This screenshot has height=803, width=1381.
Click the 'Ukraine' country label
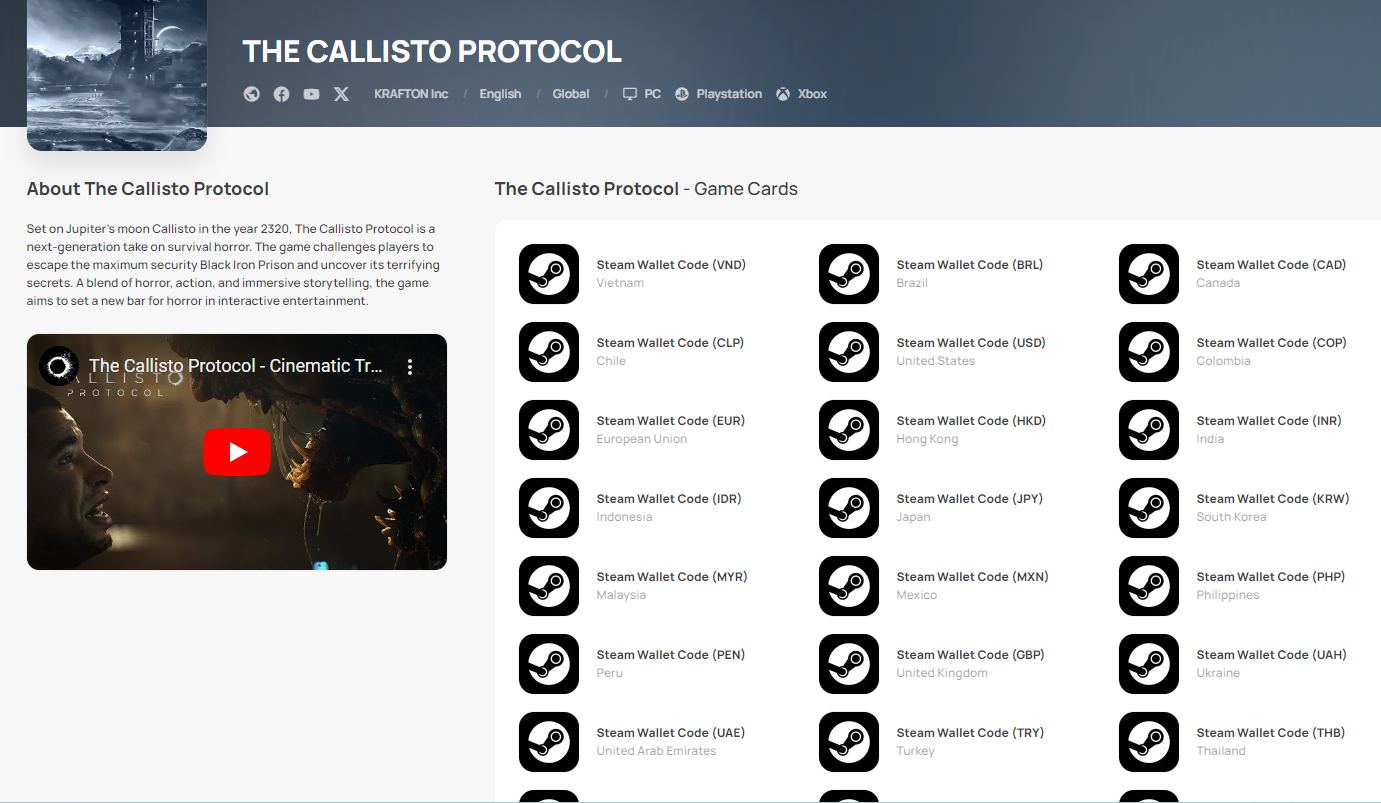[x=1218, y=673]
